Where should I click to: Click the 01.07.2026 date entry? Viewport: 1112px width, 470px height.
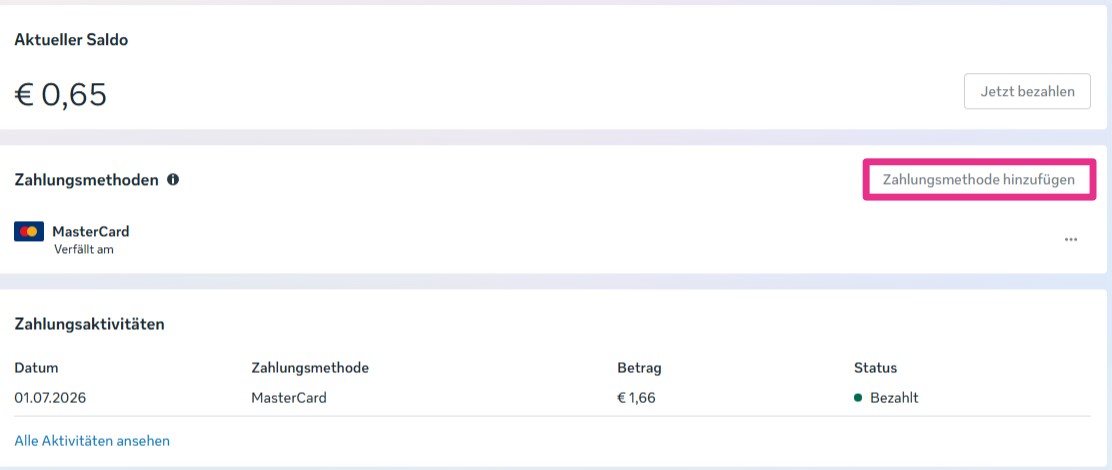pyautogui.click(x=50, y=398)
